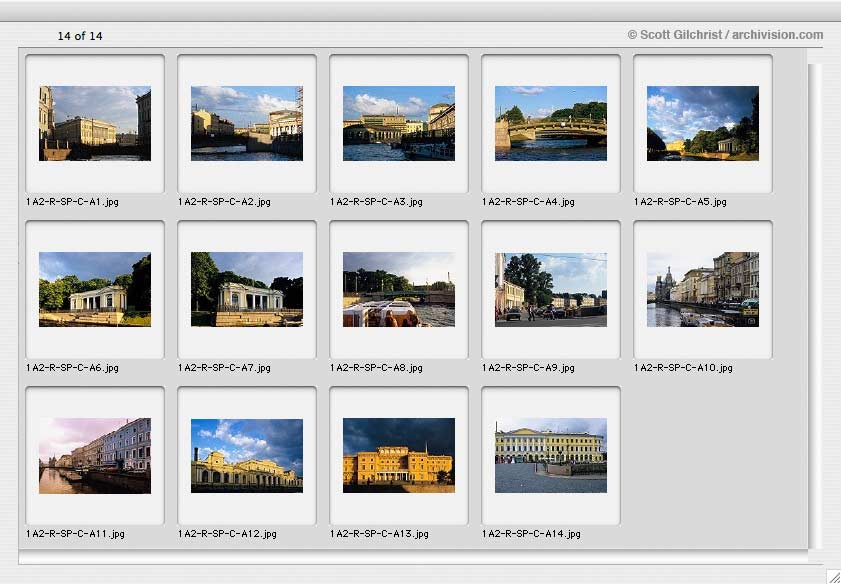
Task: Click the filename label 1A2-R-SP-C-A1.jpg
Action: [72, 202]
